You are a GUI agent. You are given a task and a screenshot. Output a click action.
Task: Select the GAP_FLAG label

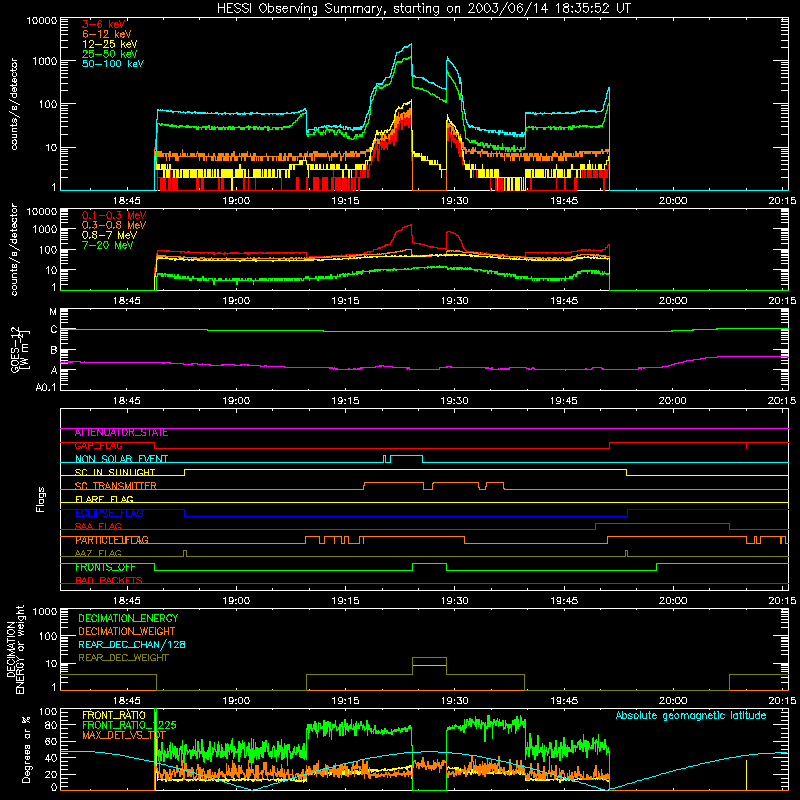click(98, 446)
